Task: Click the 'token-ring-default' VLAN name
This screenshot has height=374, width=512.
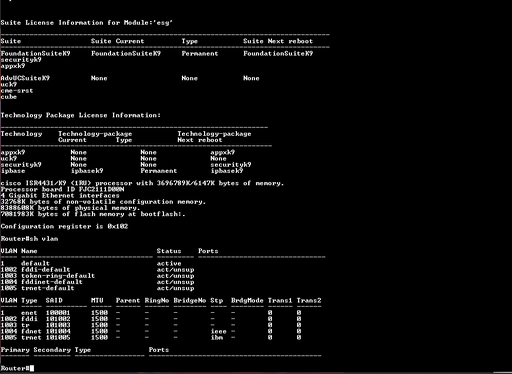Action: pos(58,276)
